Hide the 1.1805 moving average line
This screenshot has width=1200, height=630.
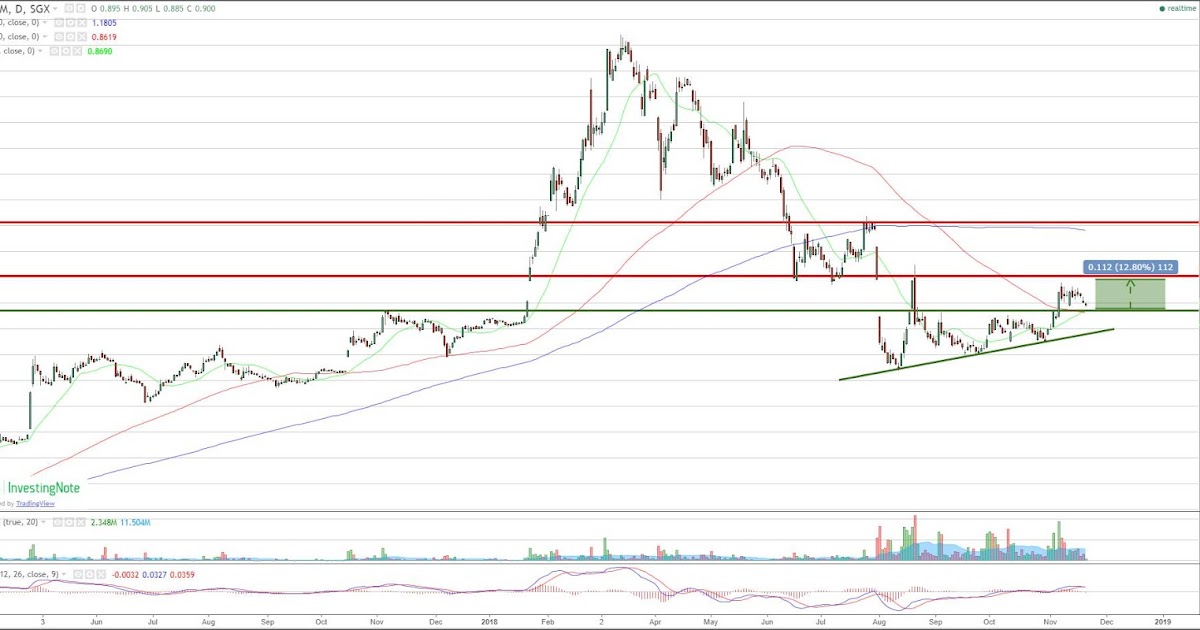(58, 23)
